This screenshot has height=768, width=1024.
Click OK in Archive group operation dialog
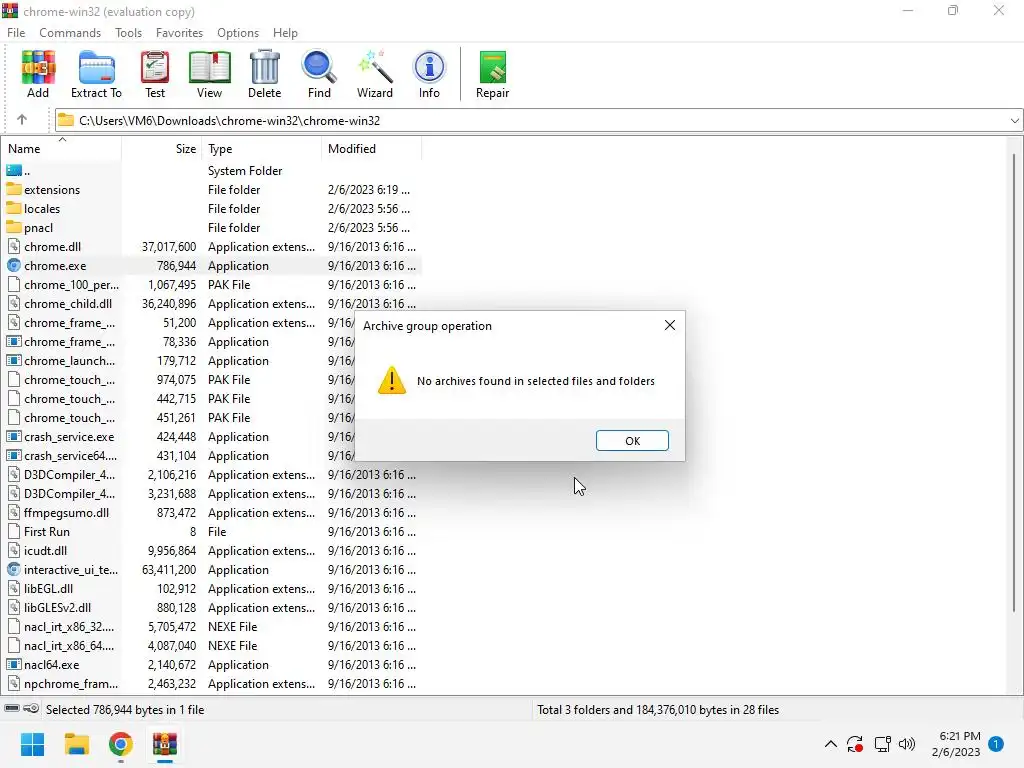(x=632, y=441)
